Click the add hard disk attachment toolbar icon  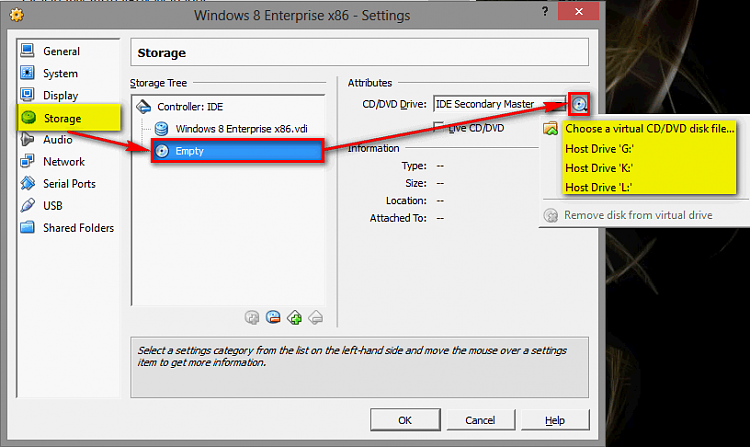point(273,317)
